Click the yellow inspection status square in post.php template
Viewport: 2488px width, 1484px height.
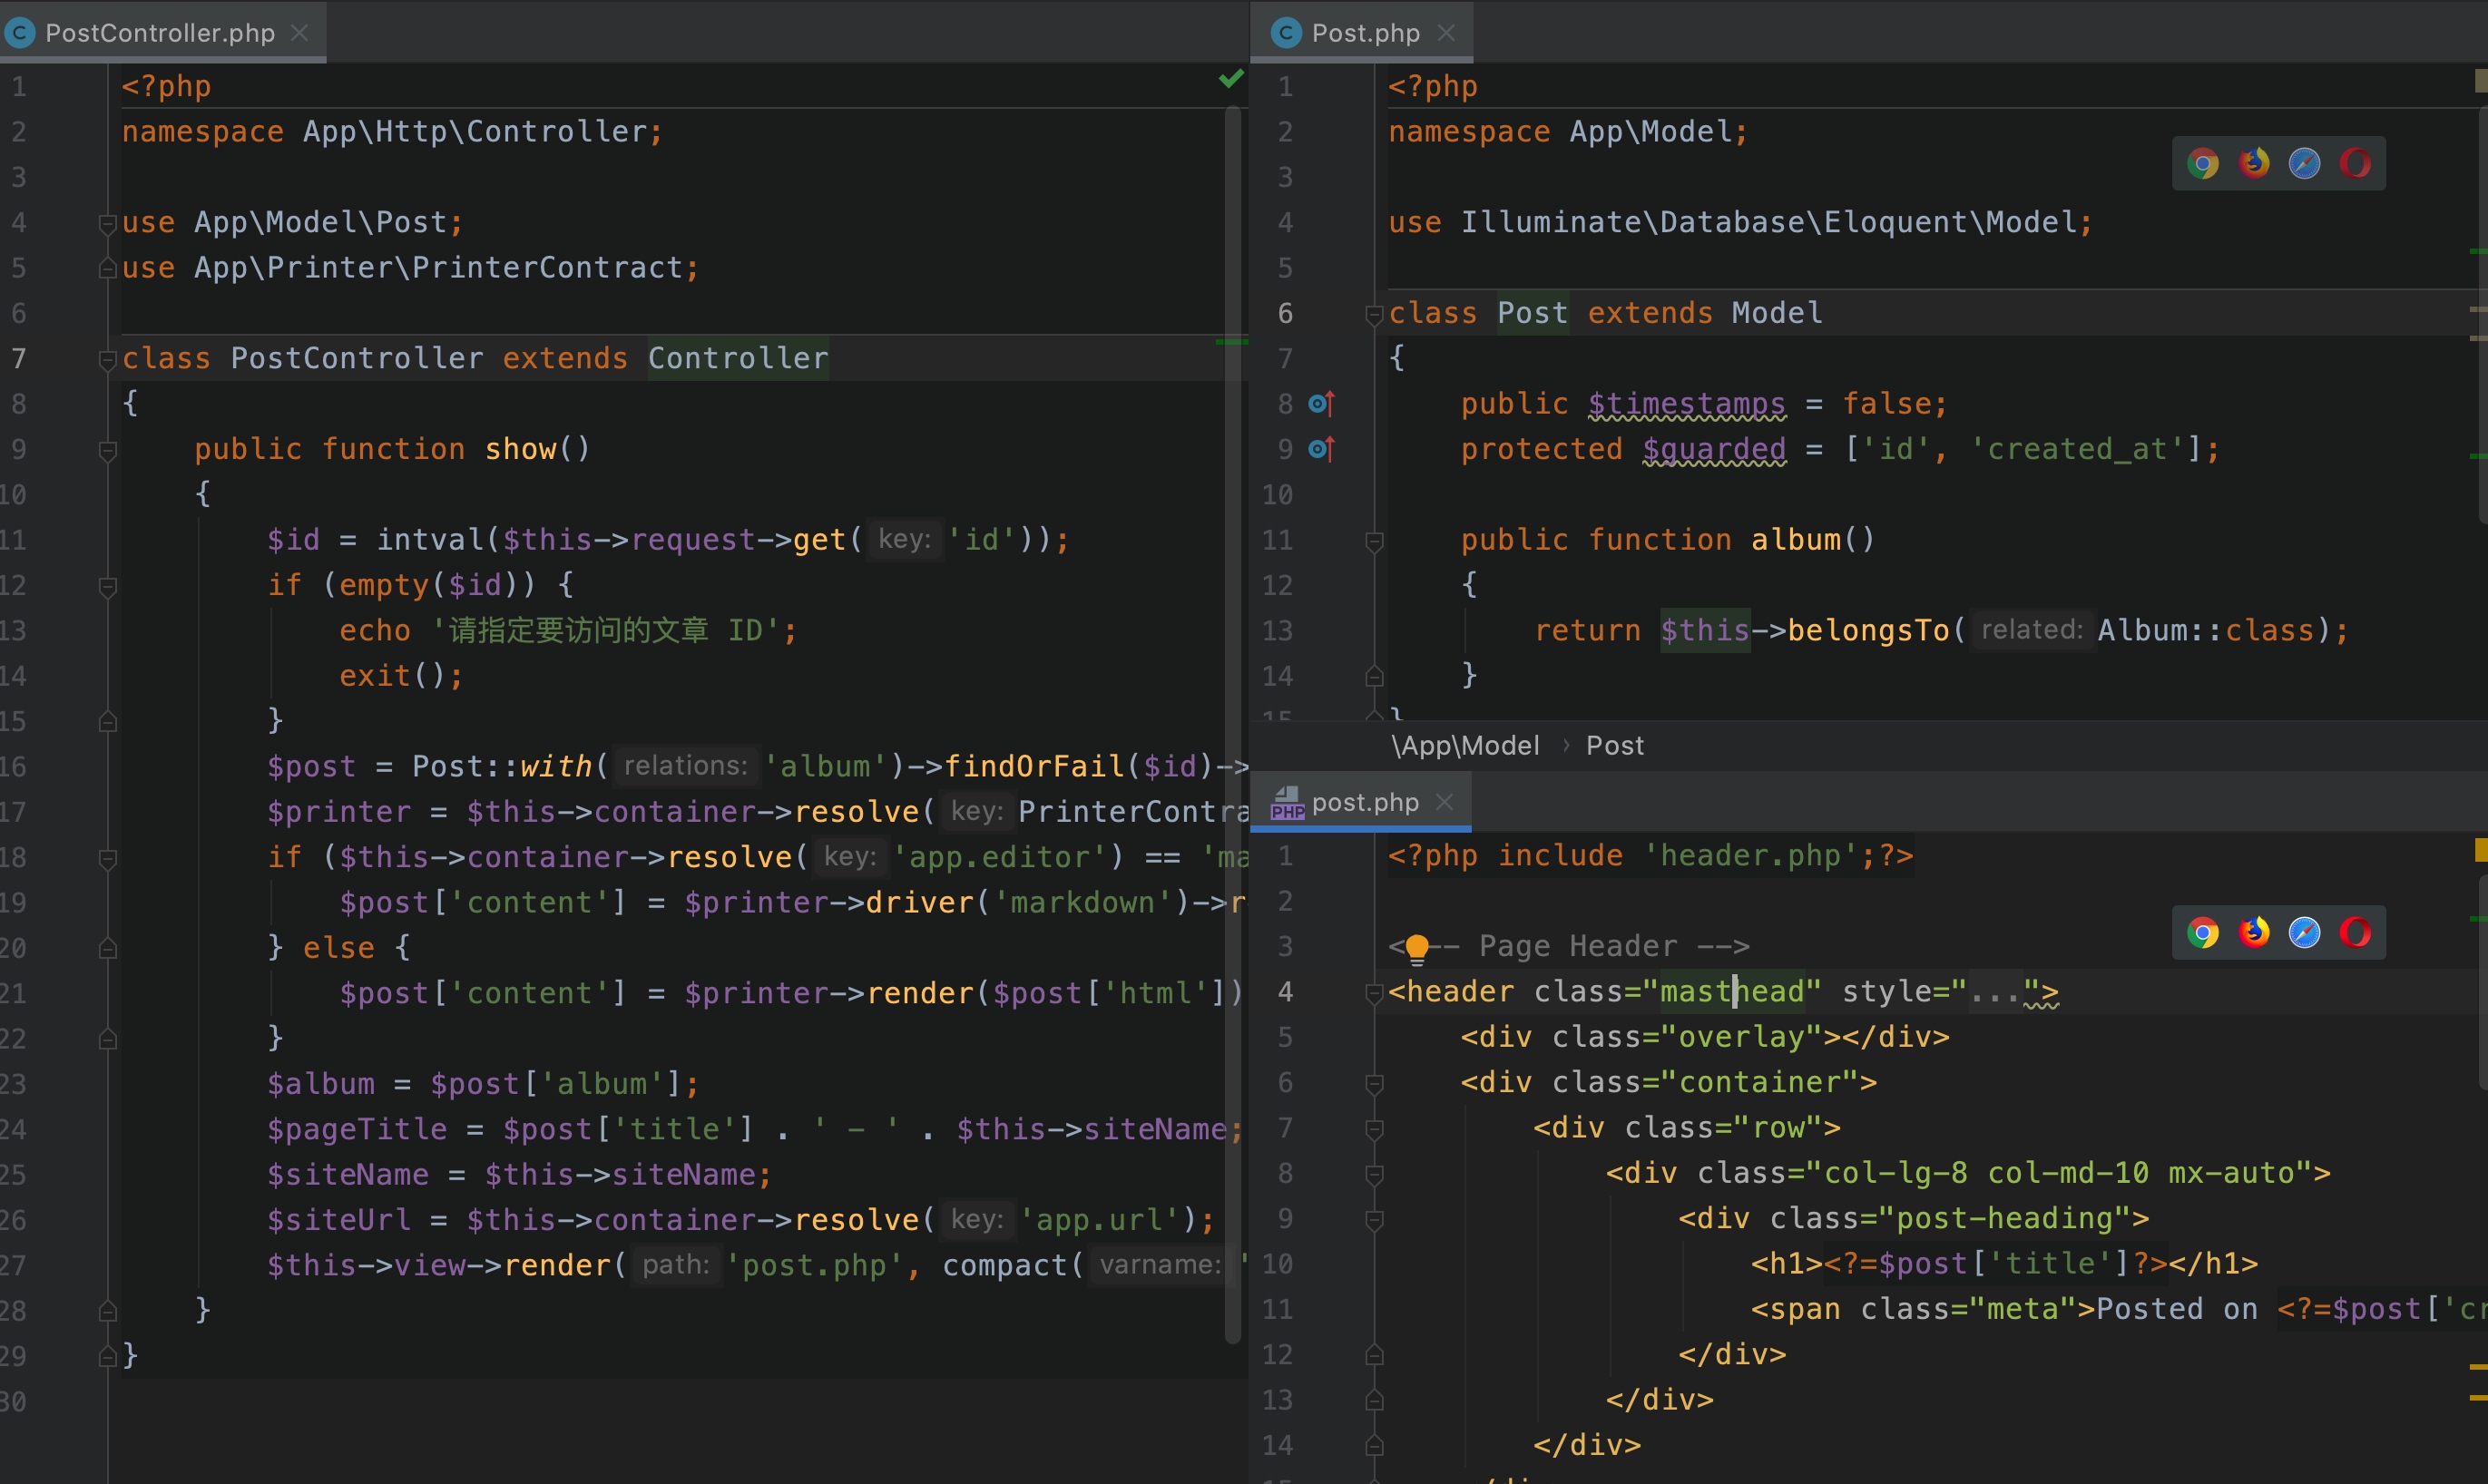[2480, 850]
